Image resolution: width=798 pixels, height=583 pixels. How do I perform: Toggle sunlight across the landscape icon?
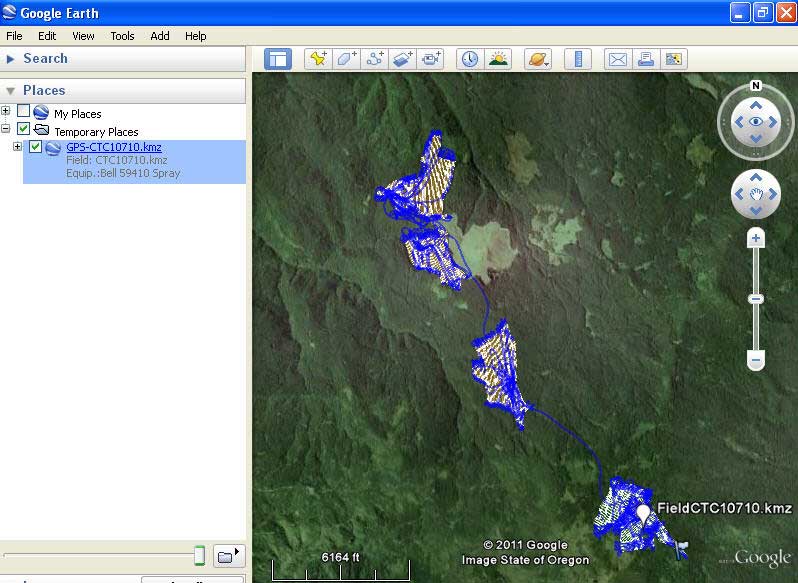click(x=497, y=59)
